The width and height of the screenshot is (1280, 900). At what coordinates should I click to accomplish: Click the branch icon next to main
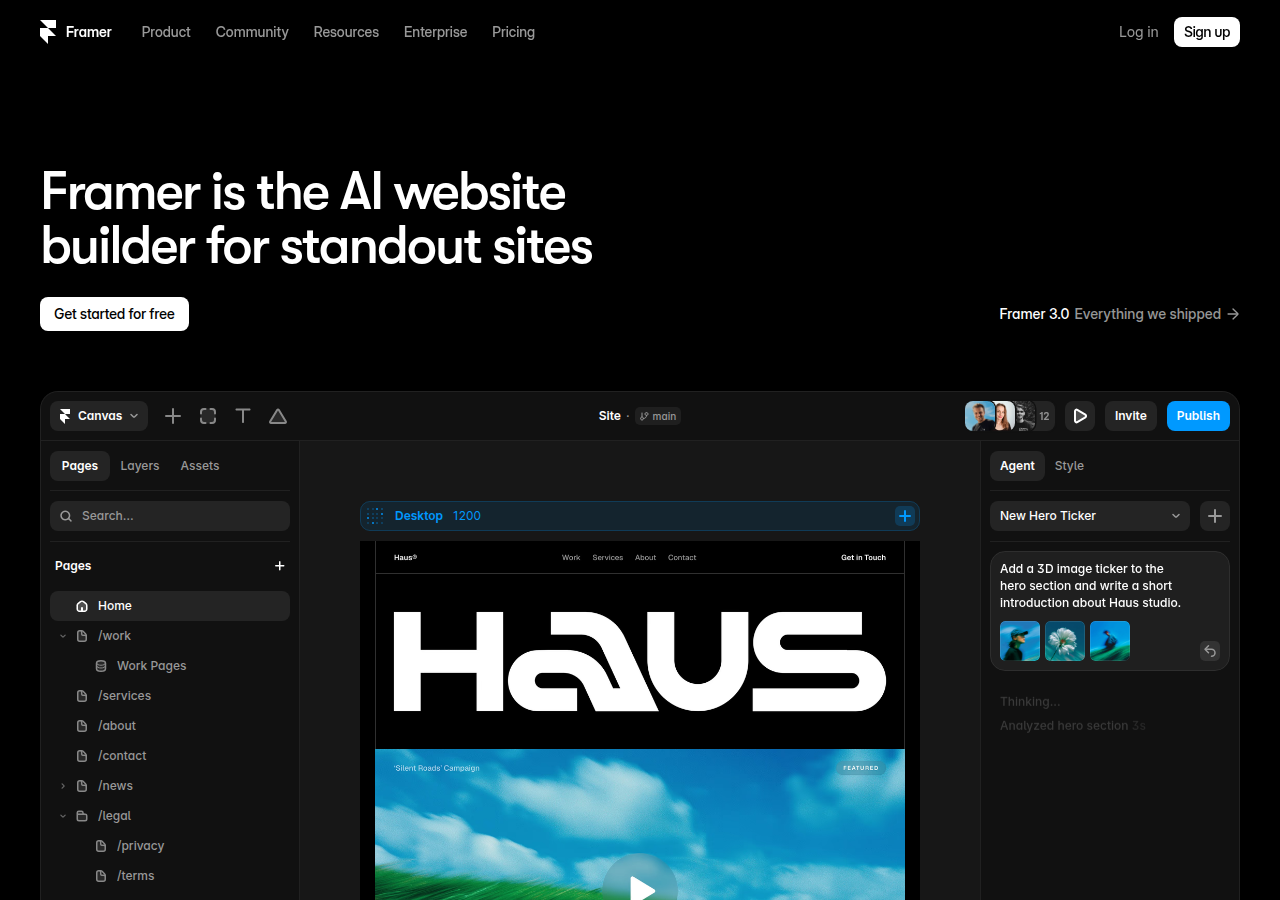(x=644, y=416)
